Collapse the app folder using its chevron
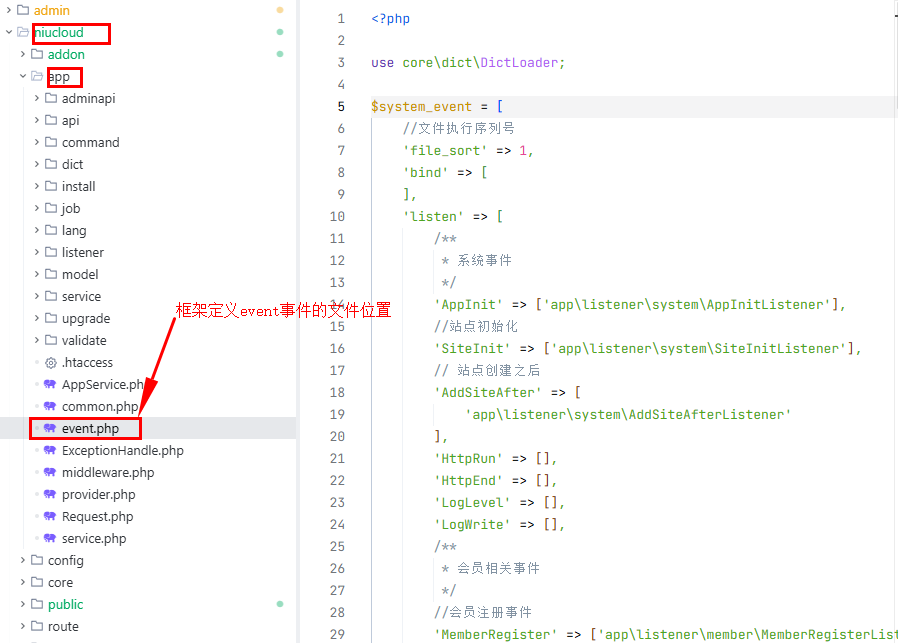The height and width of the screenshot is (643, 898). pyautogui.click(x=23, y=76)
